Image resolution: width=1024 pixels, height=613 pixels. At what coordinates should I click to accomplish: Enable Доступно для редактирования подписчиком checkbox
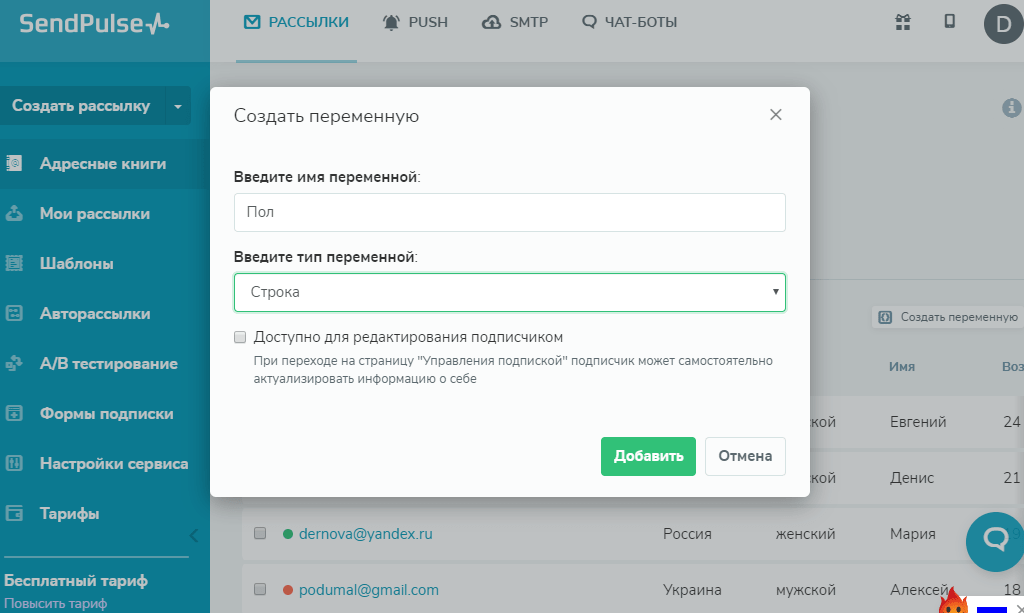(x=240, y=337)
